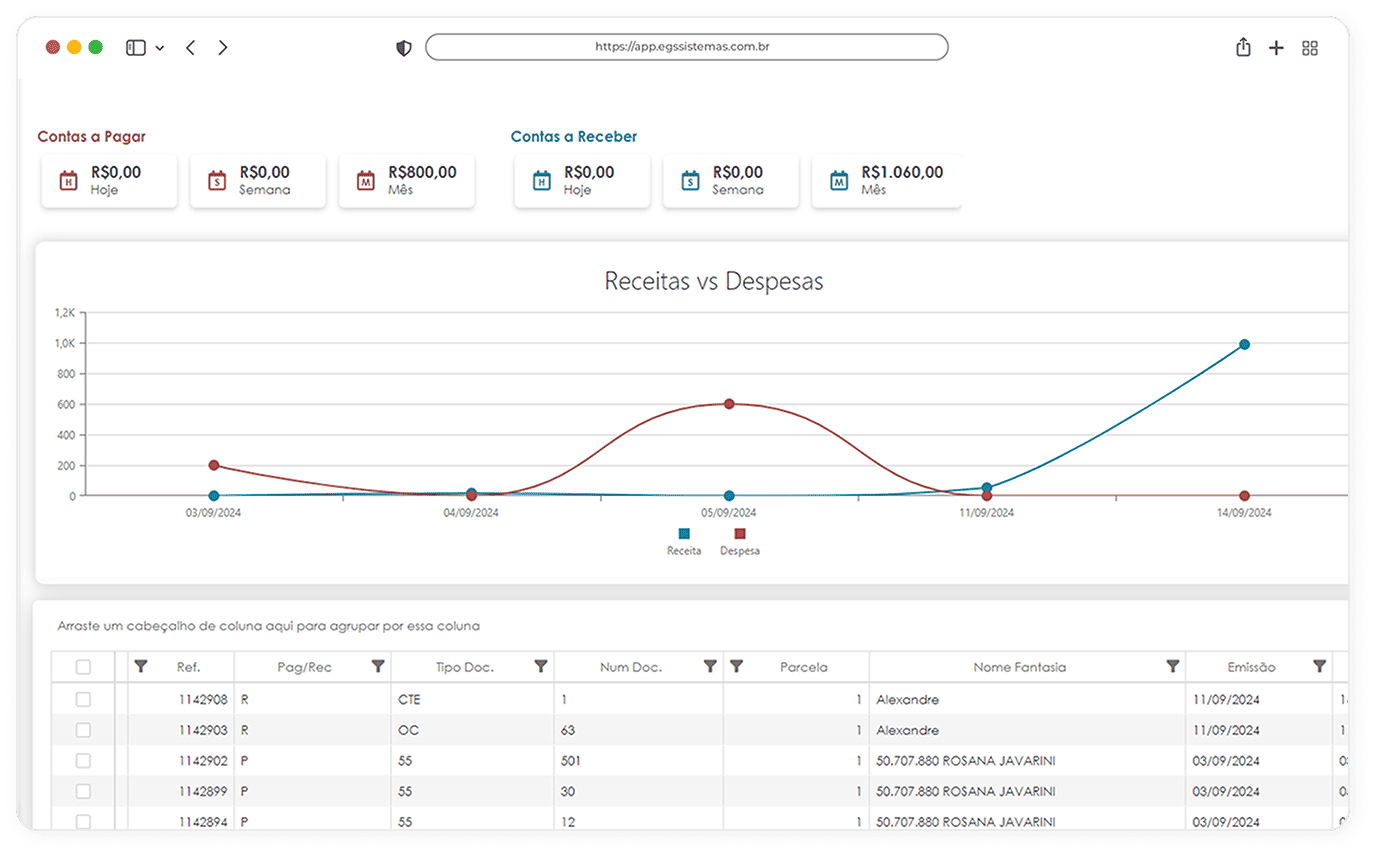Open a new tab with plus icon
Image resolution: width=1374 pixels, height=855 pixels.
point(1276,48)
